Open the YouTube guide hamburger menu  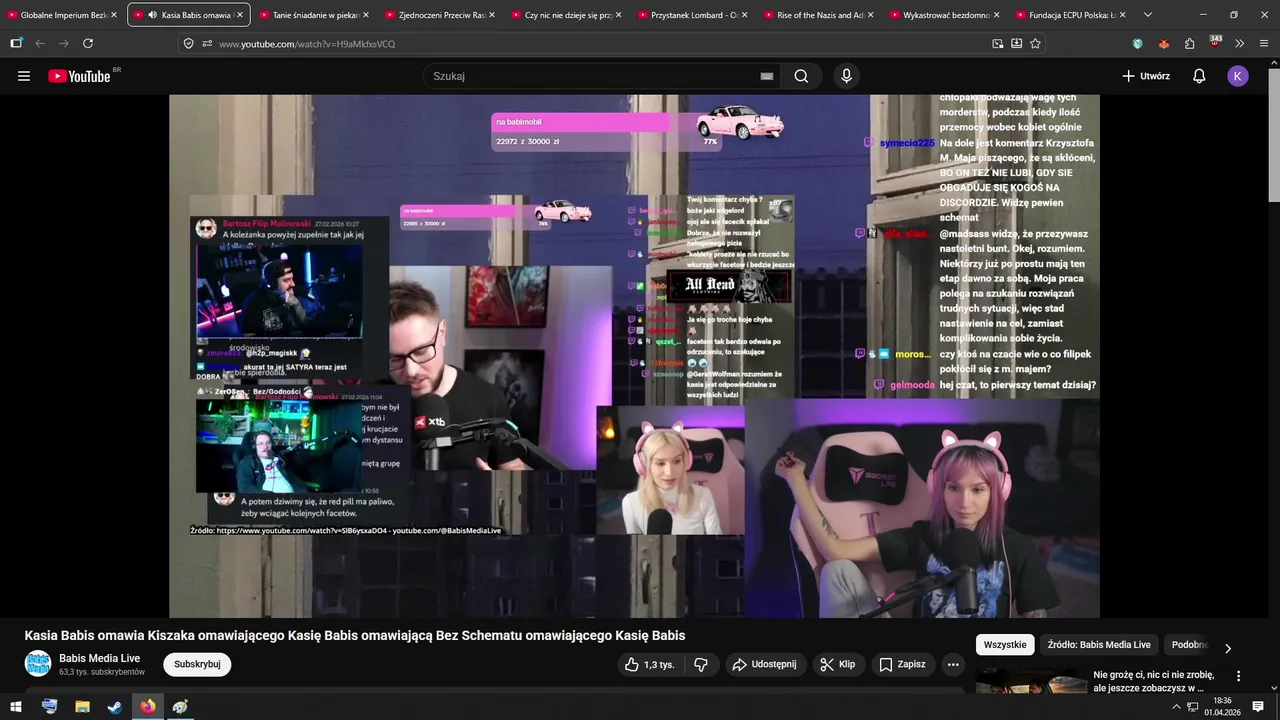click(24, 76)
